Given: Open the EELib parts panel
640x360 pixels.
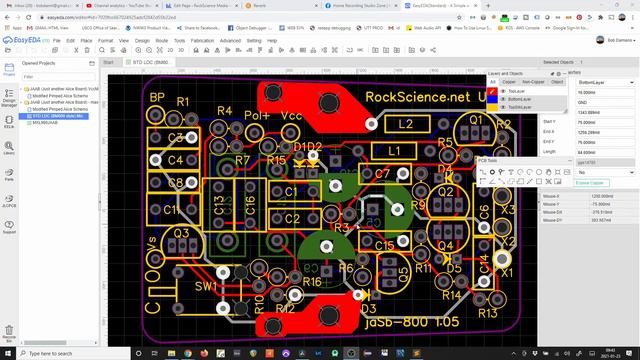Looking at the screenshot, I should pyautogui.click(x=9, y=122).
